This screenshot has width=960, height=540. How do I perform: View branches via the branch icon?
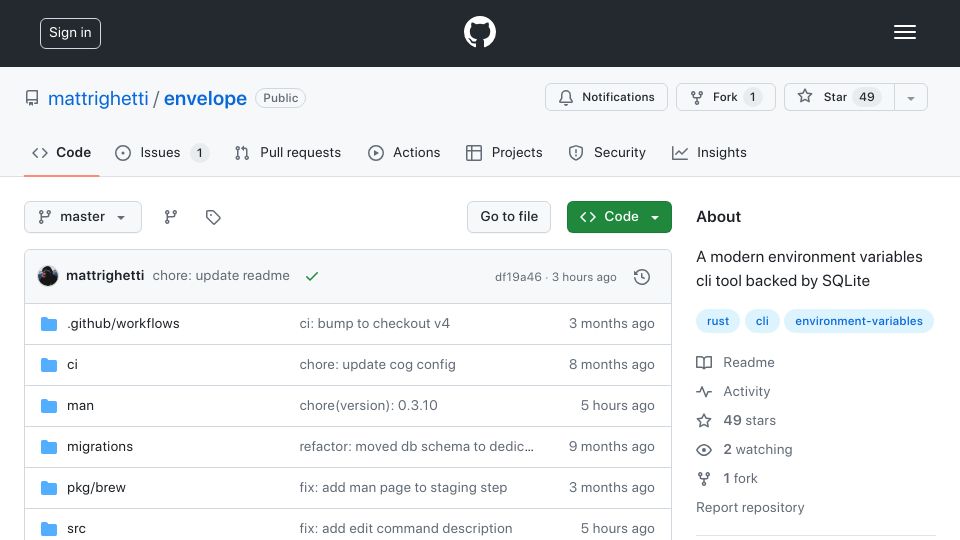coord(171,217)
